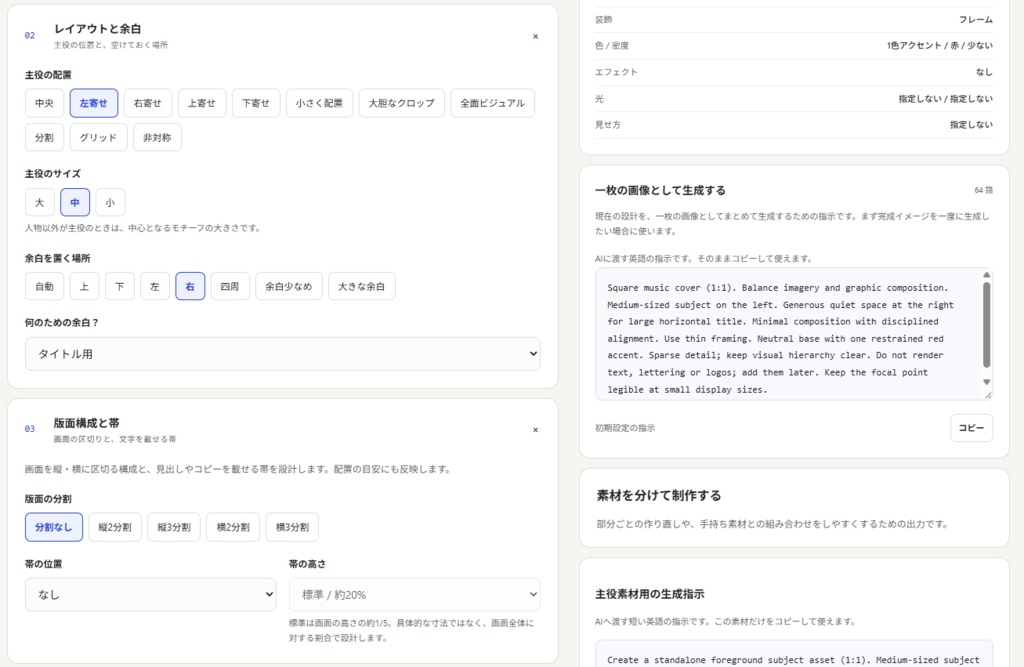Viewport: 1024px width, 667px height.
Task: Click the 03 section number label
Action: coord(30,429)
